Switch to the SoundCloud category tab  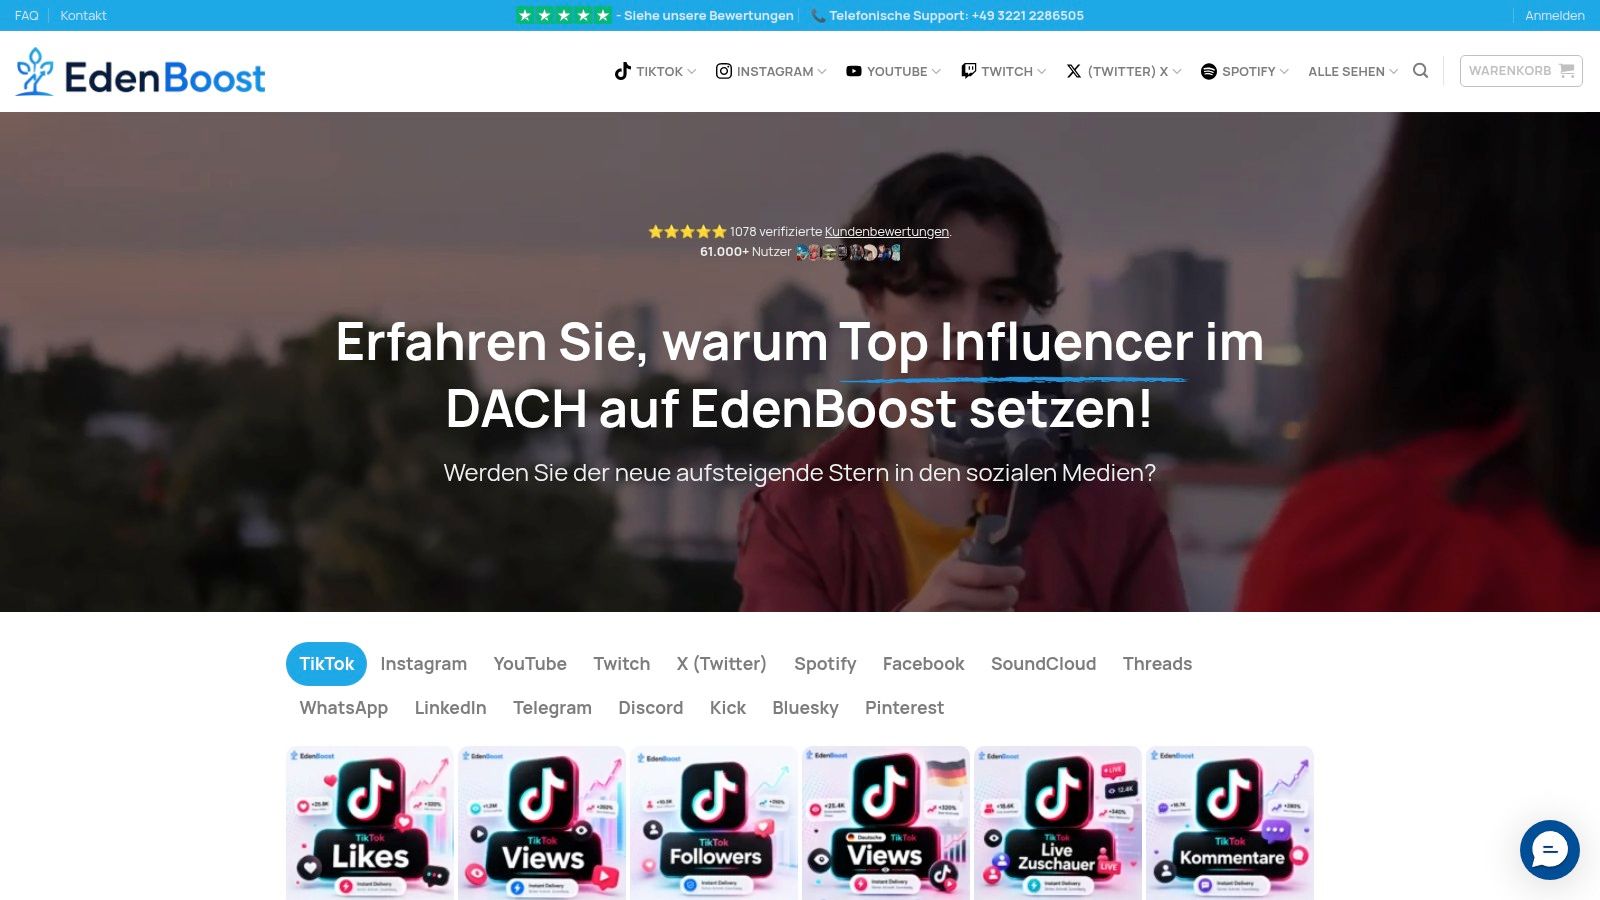(x=1043, y=664)
